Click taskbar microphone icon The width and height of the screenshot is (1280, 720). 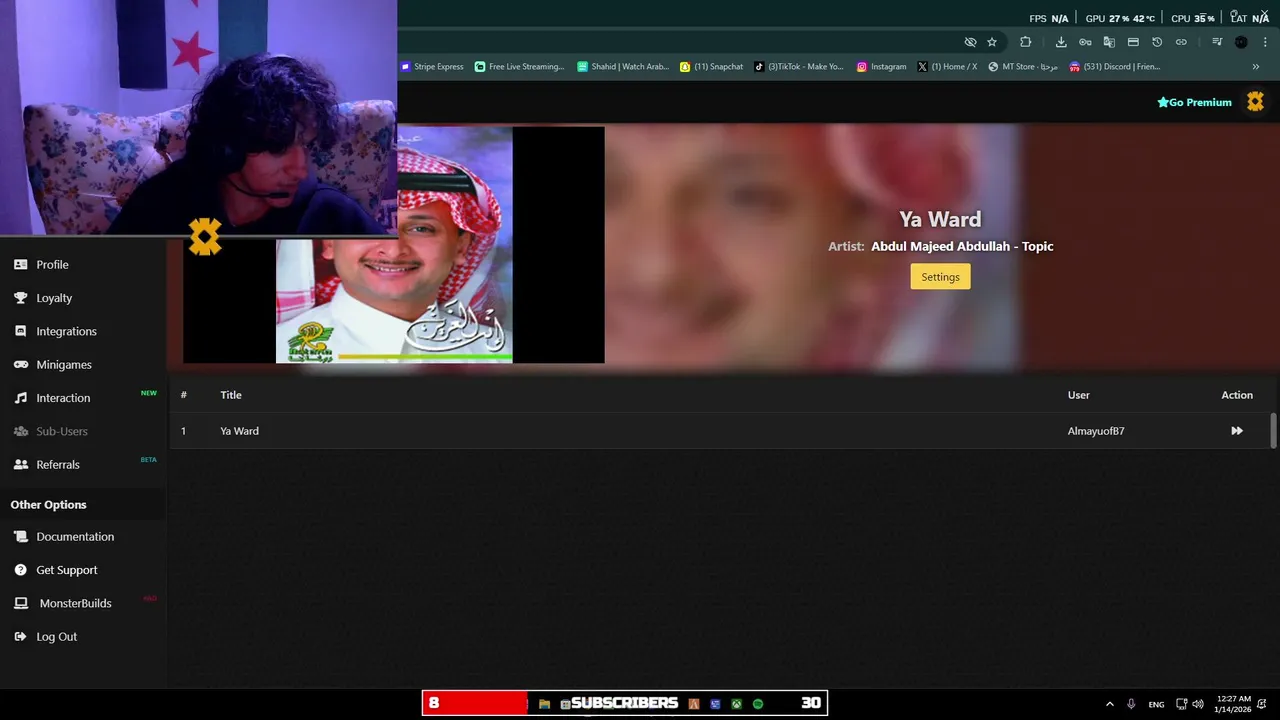[x=1131, y=704]
